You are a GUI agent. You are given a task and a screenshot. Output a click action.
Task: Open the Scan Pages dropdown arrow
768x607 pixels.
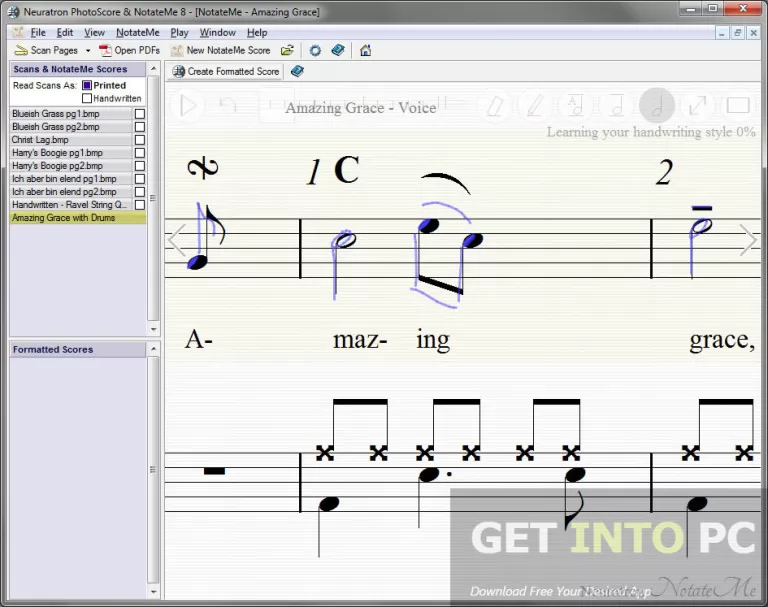(88, 50)
